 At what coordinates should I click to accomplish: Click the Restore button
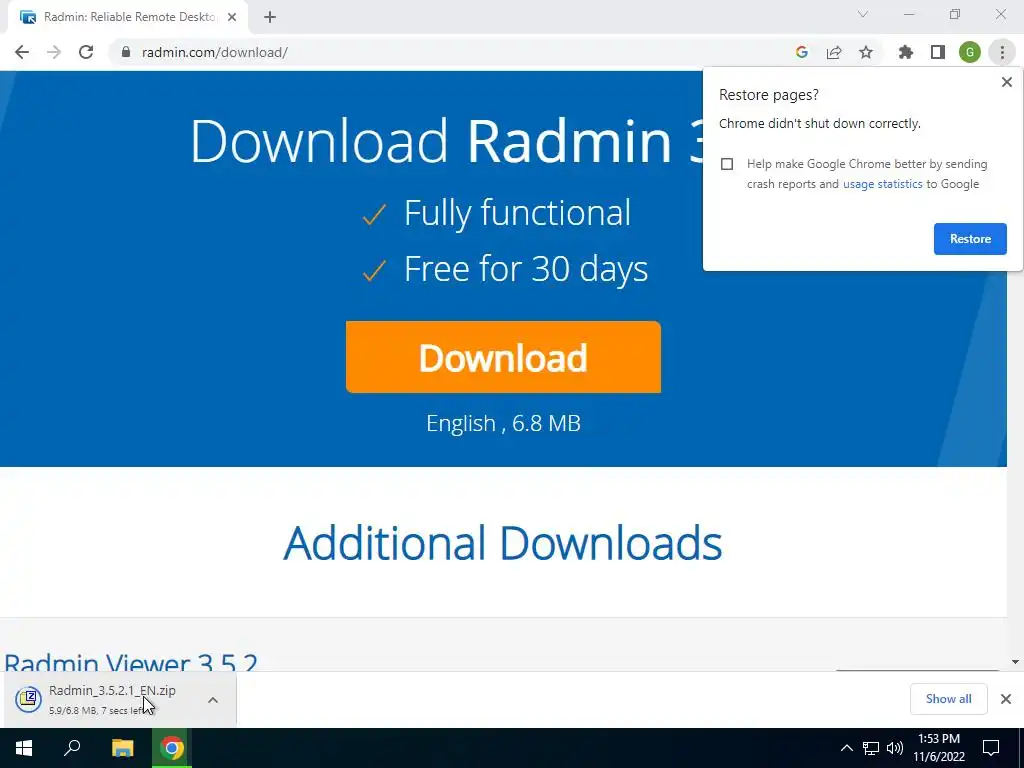[970, 239]
